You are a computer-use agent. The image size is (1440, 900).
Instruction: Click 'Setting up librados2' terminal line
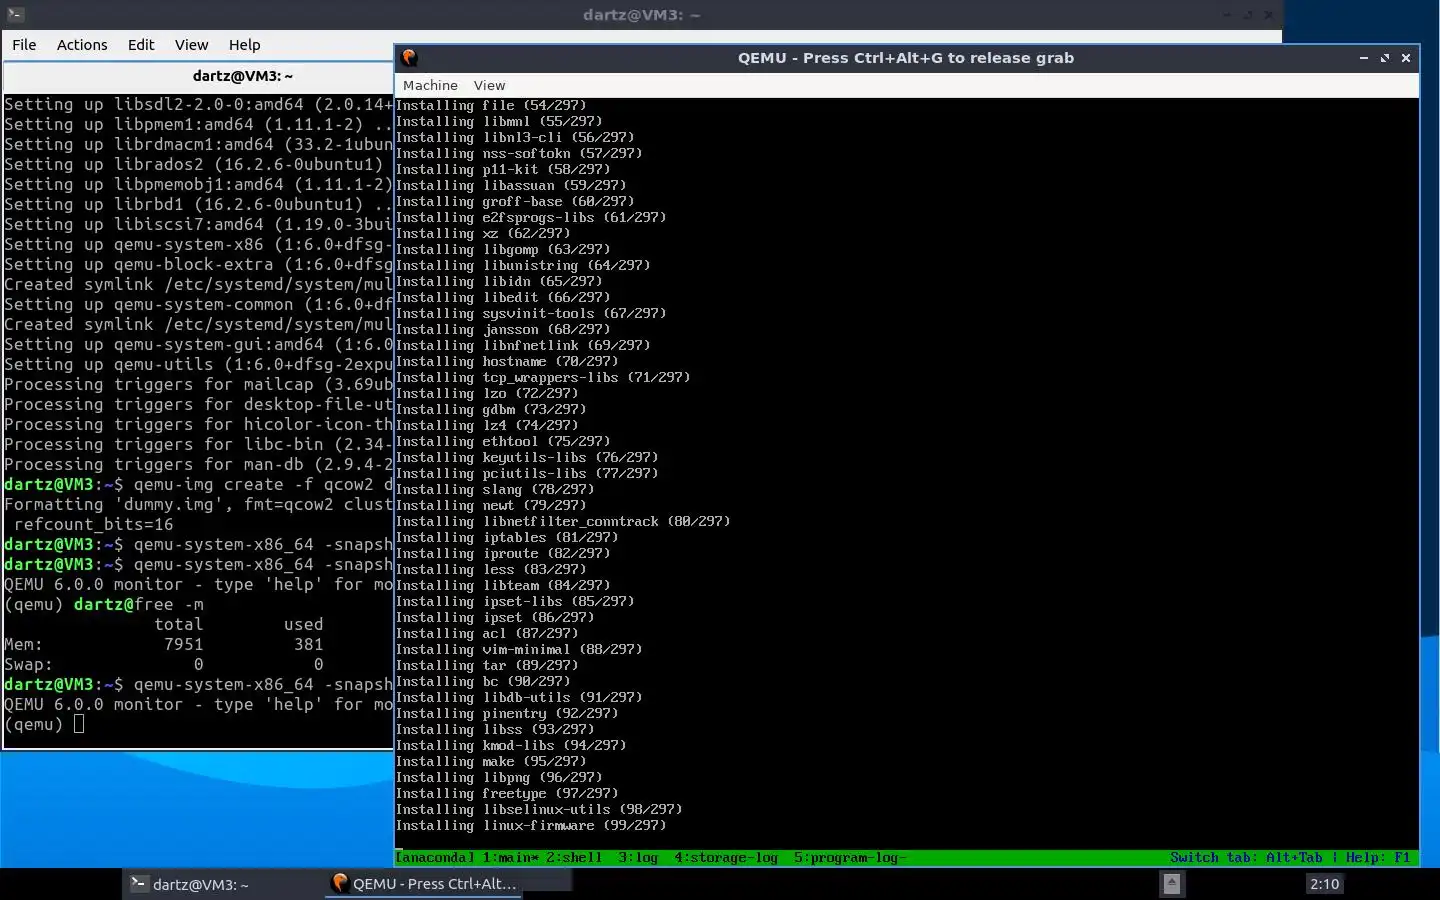[x=199, y=165]
